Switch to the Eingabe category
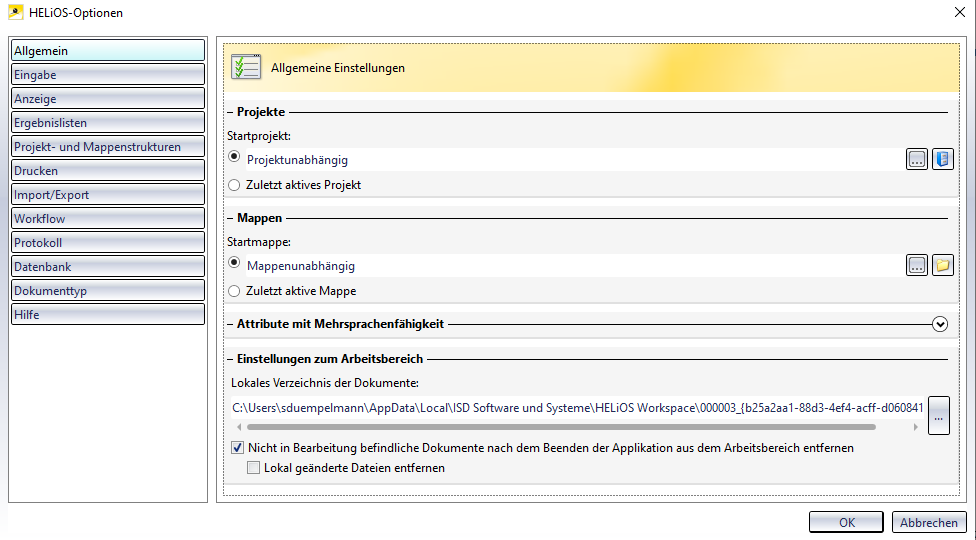976x540 pixels. (108, 75)
